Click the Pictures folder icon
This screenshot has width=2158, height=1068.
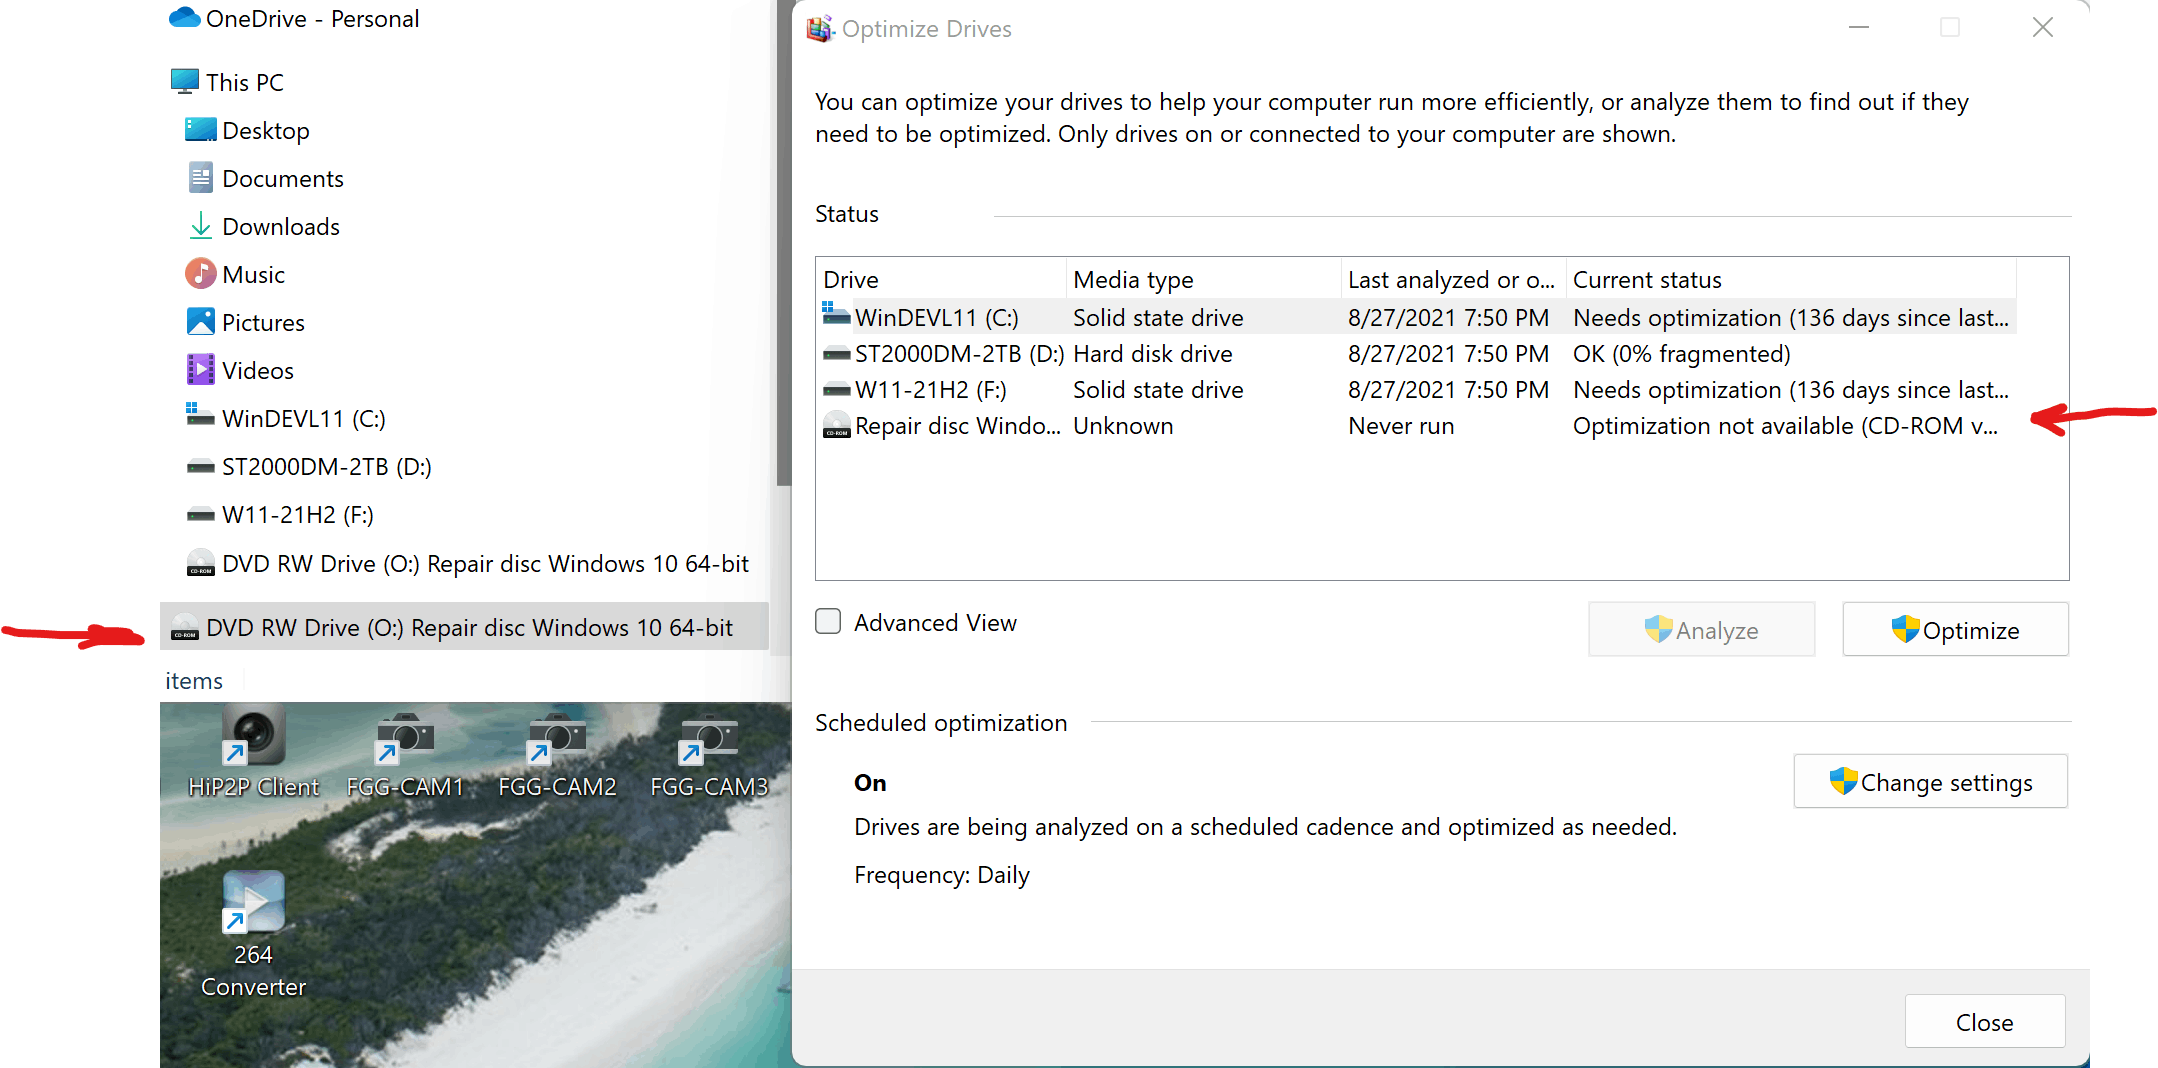tap(200, 322)
